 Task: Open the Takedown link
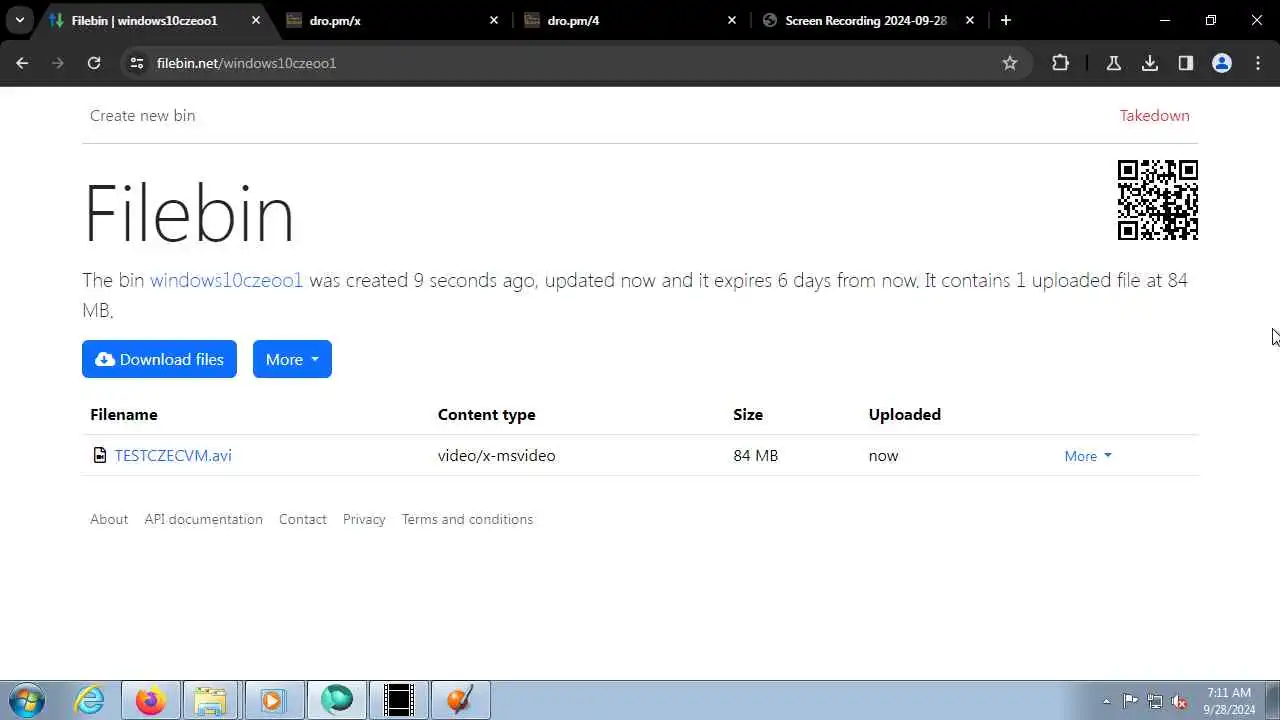(x=1154, y=116)
